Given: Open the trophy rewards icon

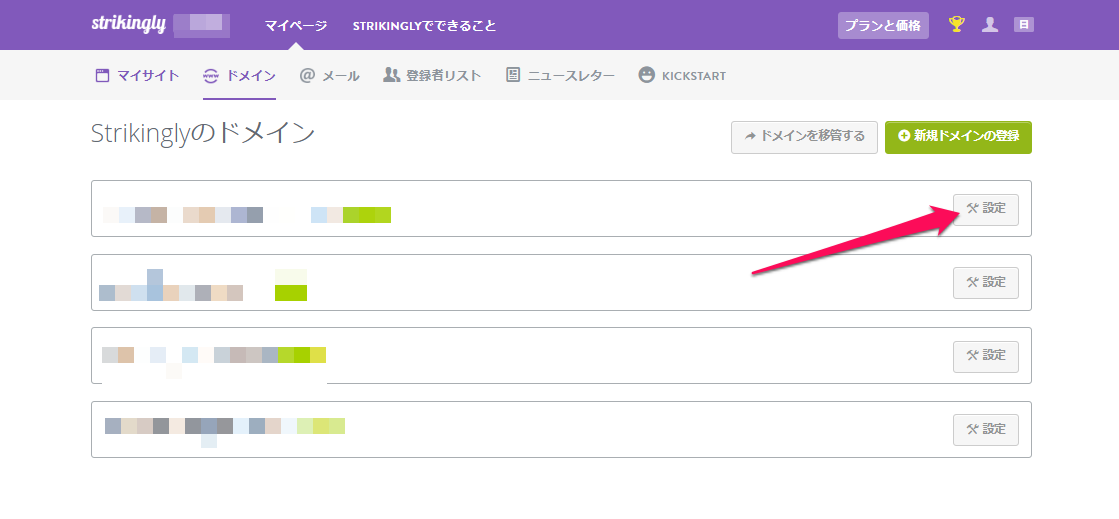Looking at the screenshot, I should [956, 25].
